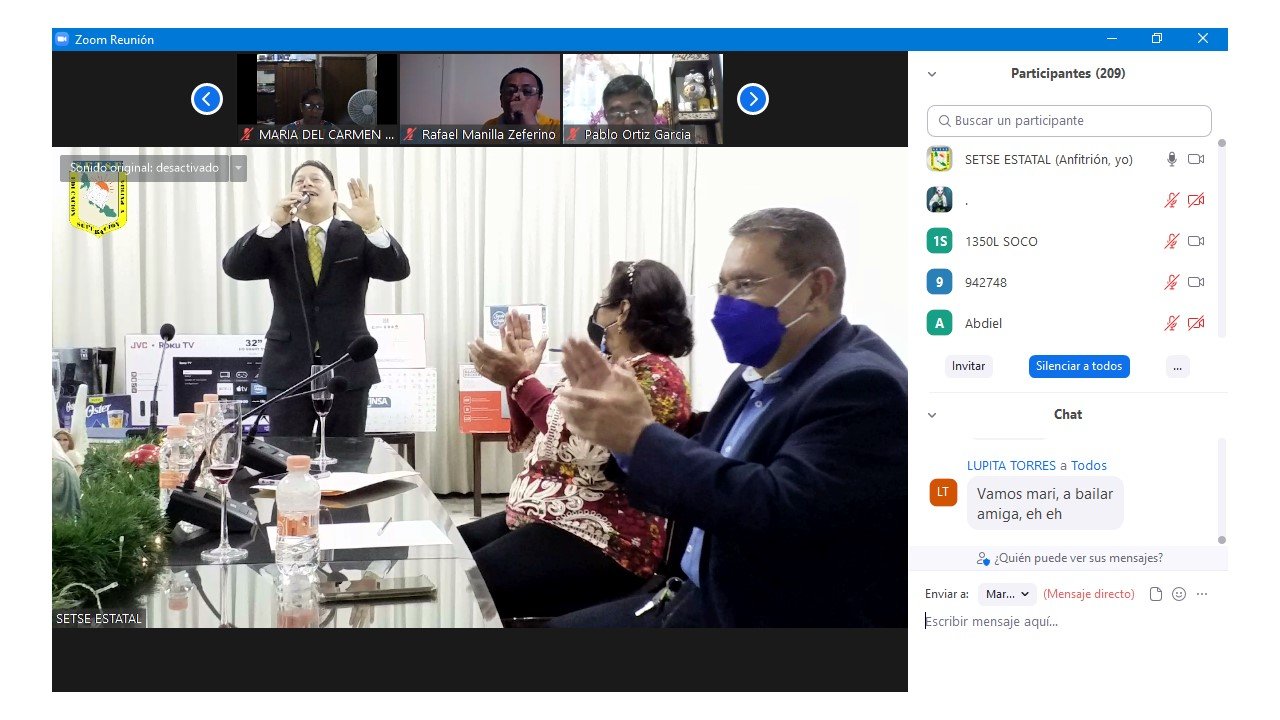Open chat more options ellipsis
The height and width of the screenshot is (720, 1280).
coord(1202,594)
